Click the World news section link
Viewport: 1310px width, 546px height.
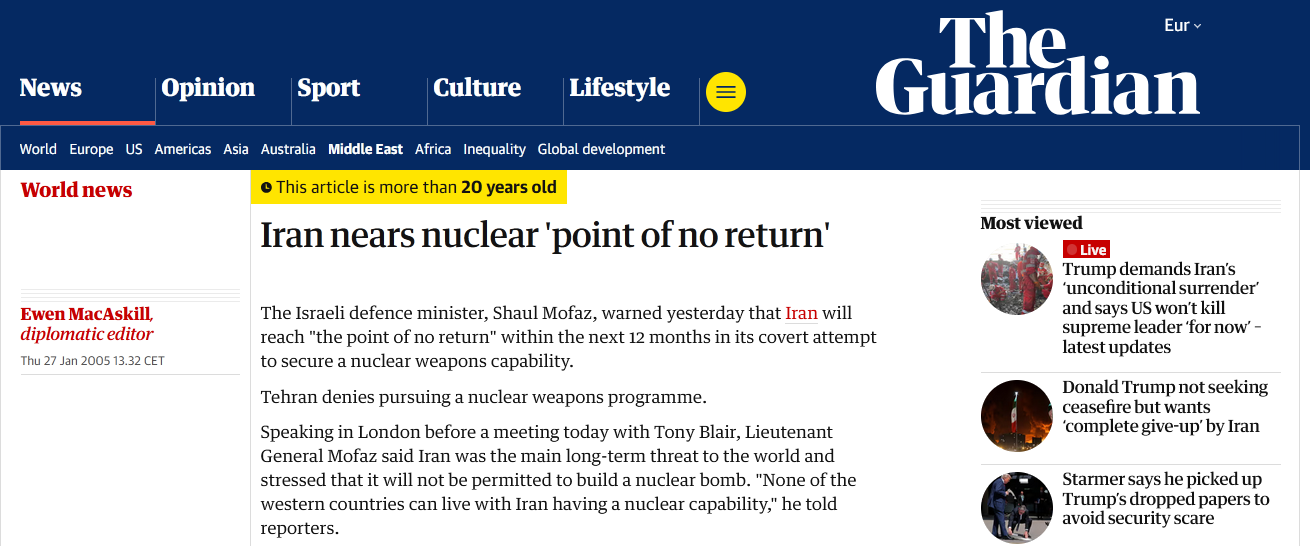point(76,190)
